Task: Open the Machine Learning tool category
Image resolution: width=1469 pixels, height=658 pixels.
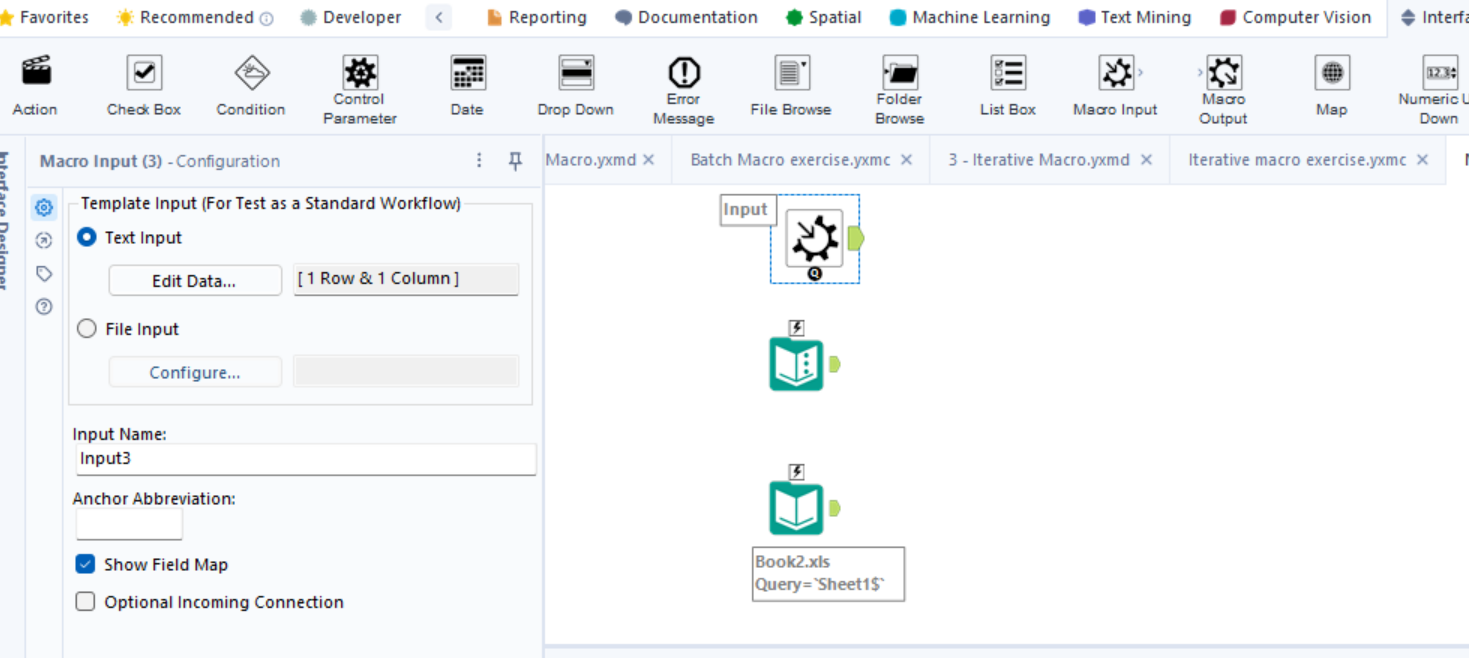Action: point(970,17)
